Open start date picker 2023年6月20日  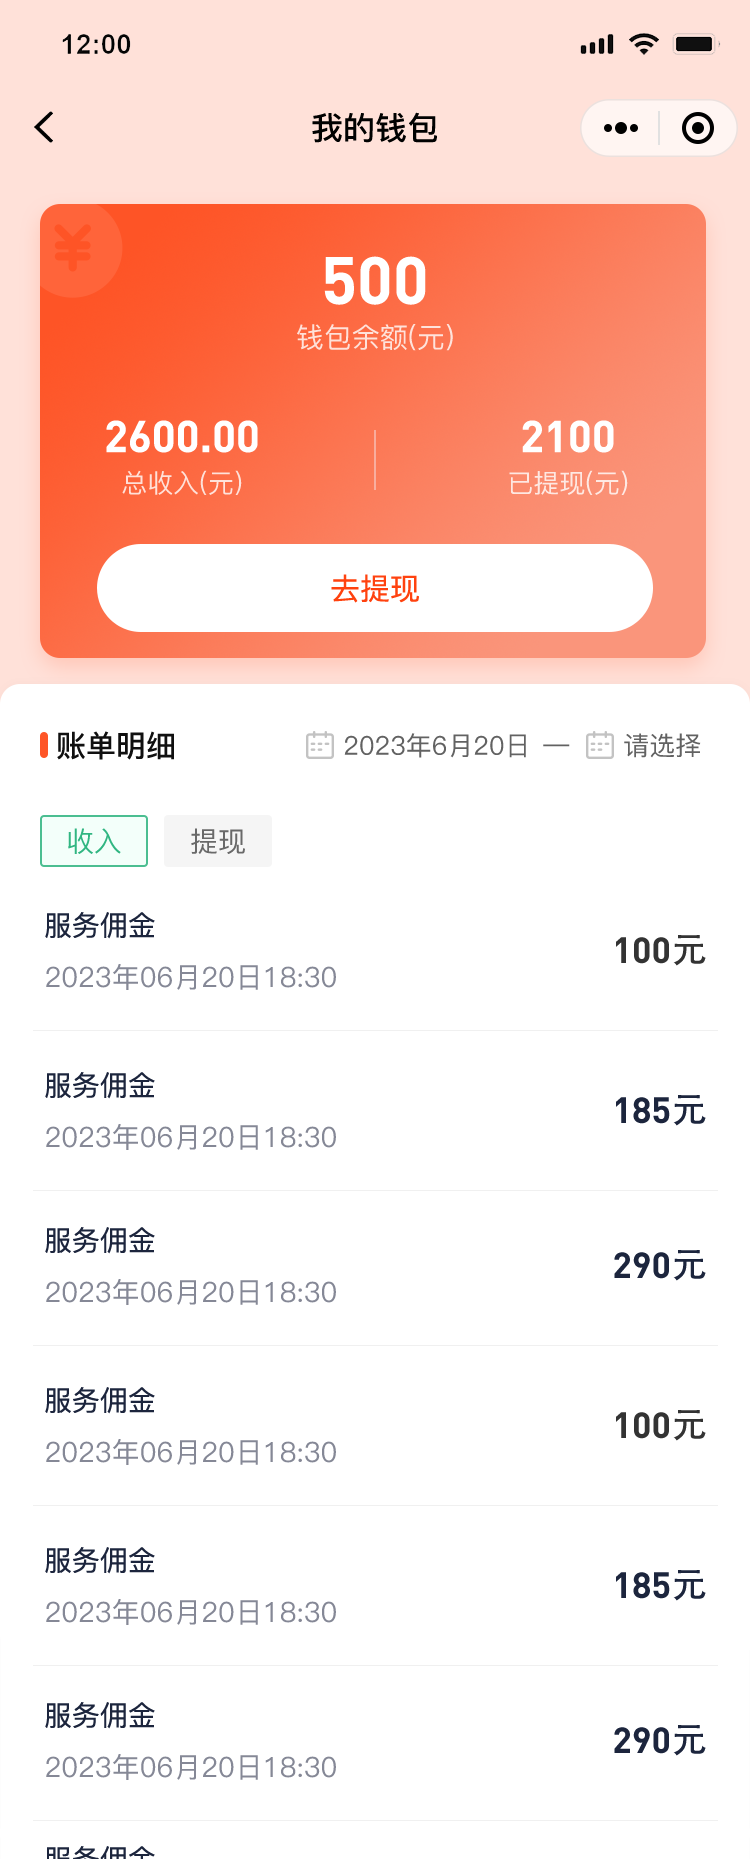point(436,746)
